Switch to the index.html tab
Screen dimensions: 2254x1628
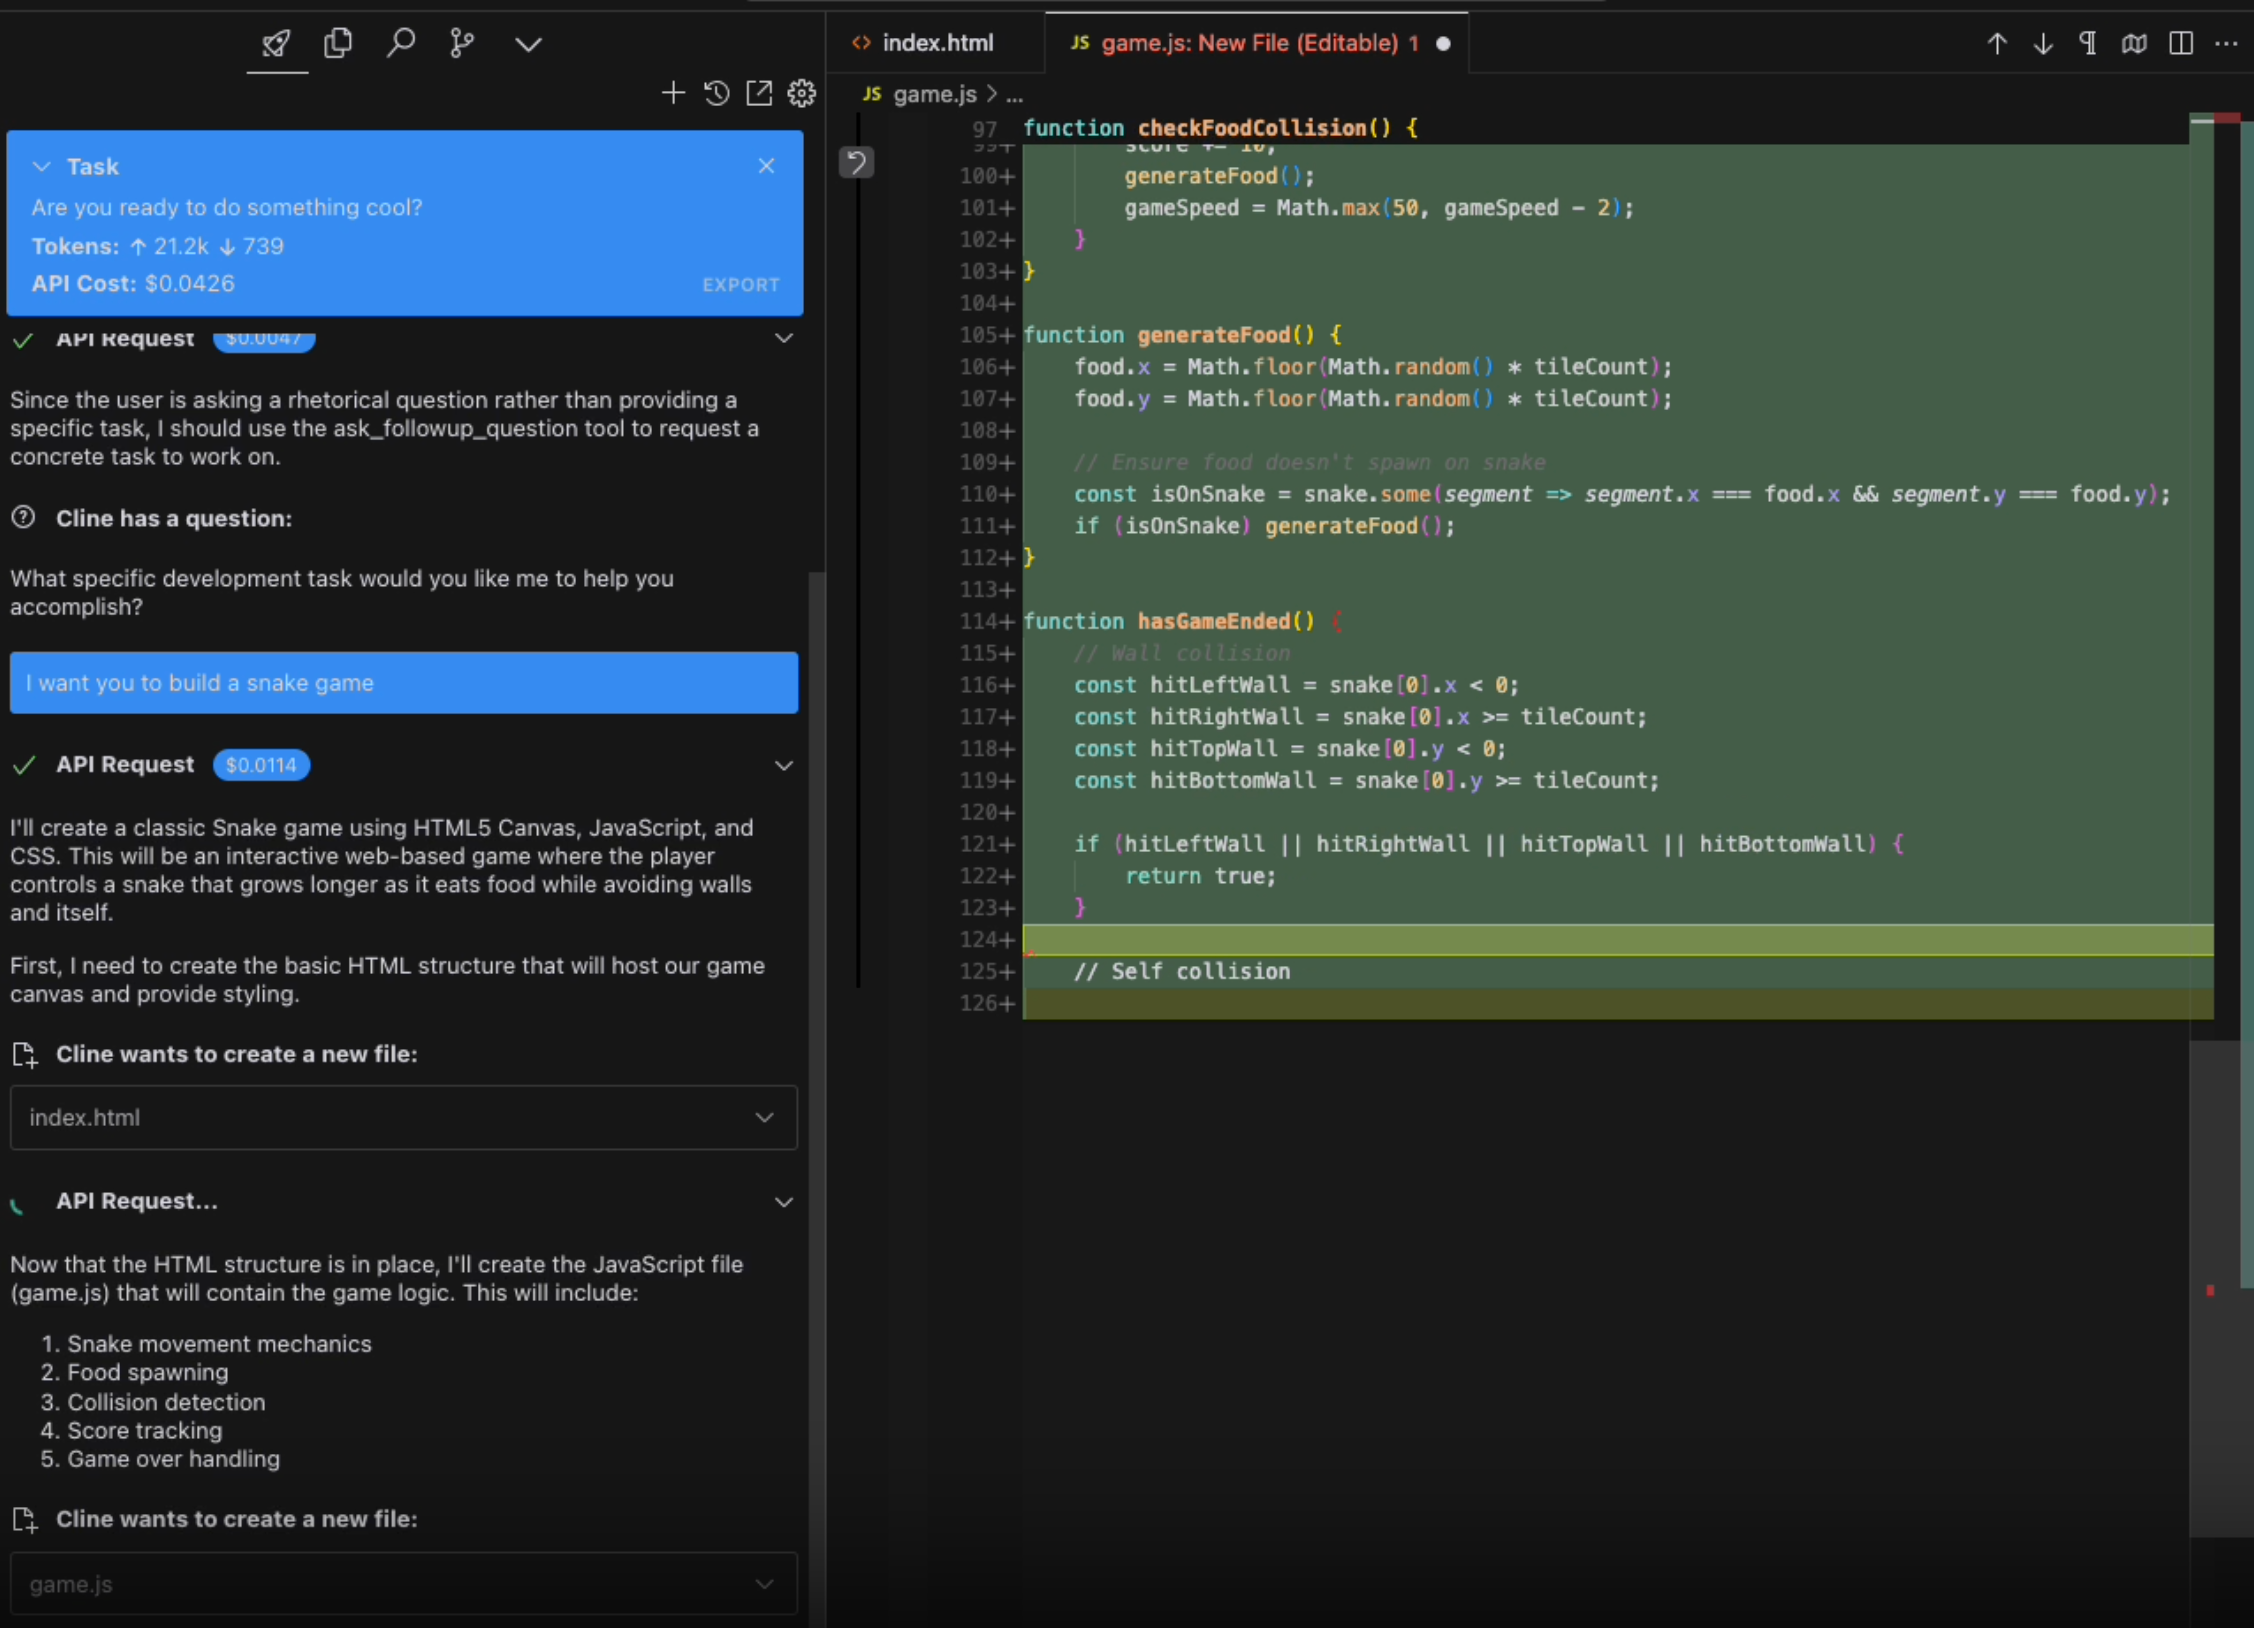pos(936,43)
